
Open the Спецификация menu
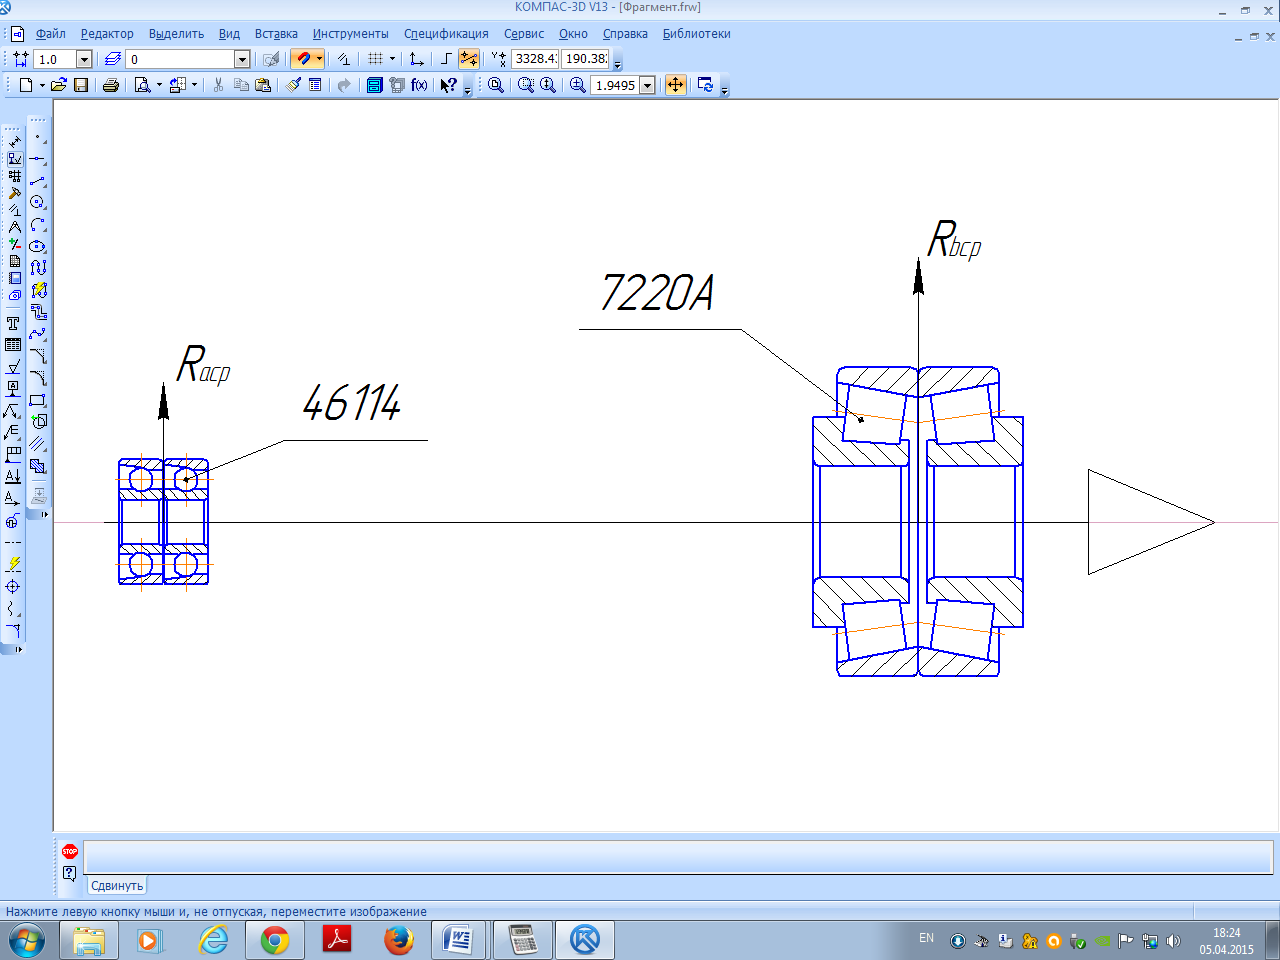[x=446, y=34]
